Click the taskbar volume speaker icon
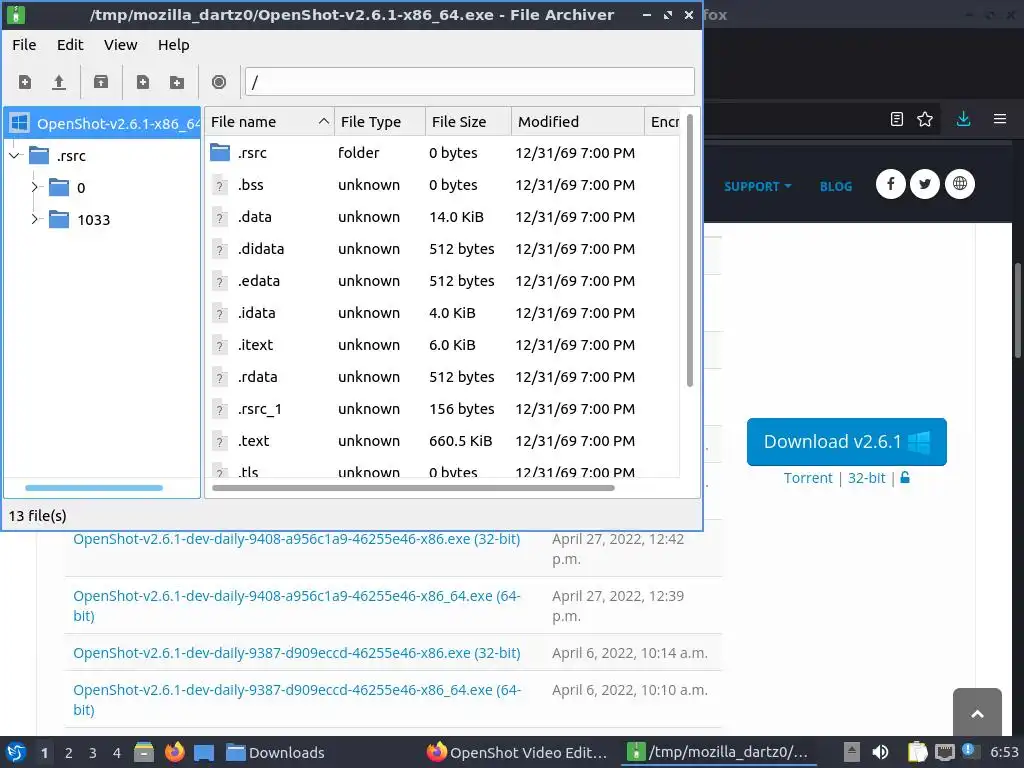1024x768 pixels. point(880,752)
